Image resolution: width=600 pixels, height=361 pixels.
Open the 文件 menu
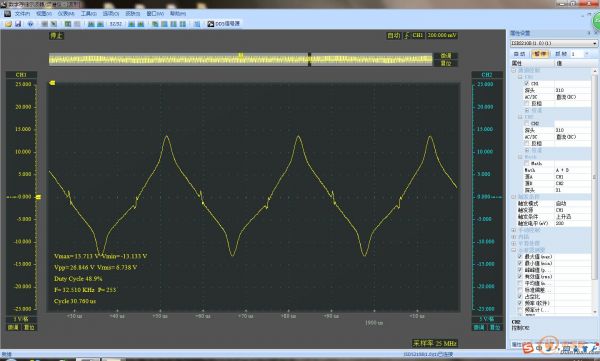pos(22,13)
